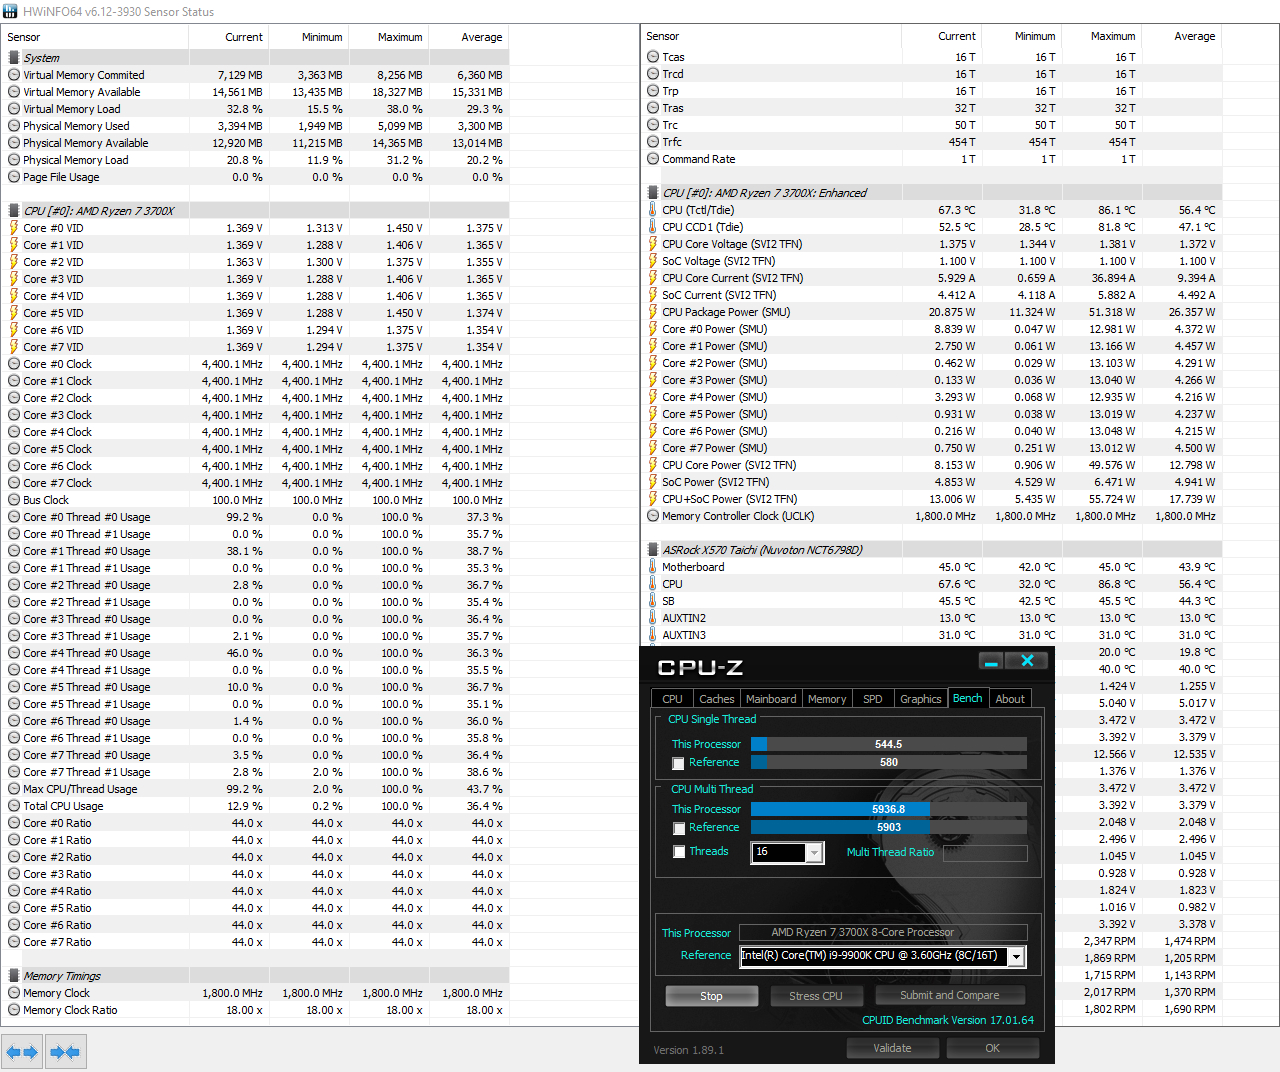Click the Core #0 Clock sensor icon

tap(14, 364)
